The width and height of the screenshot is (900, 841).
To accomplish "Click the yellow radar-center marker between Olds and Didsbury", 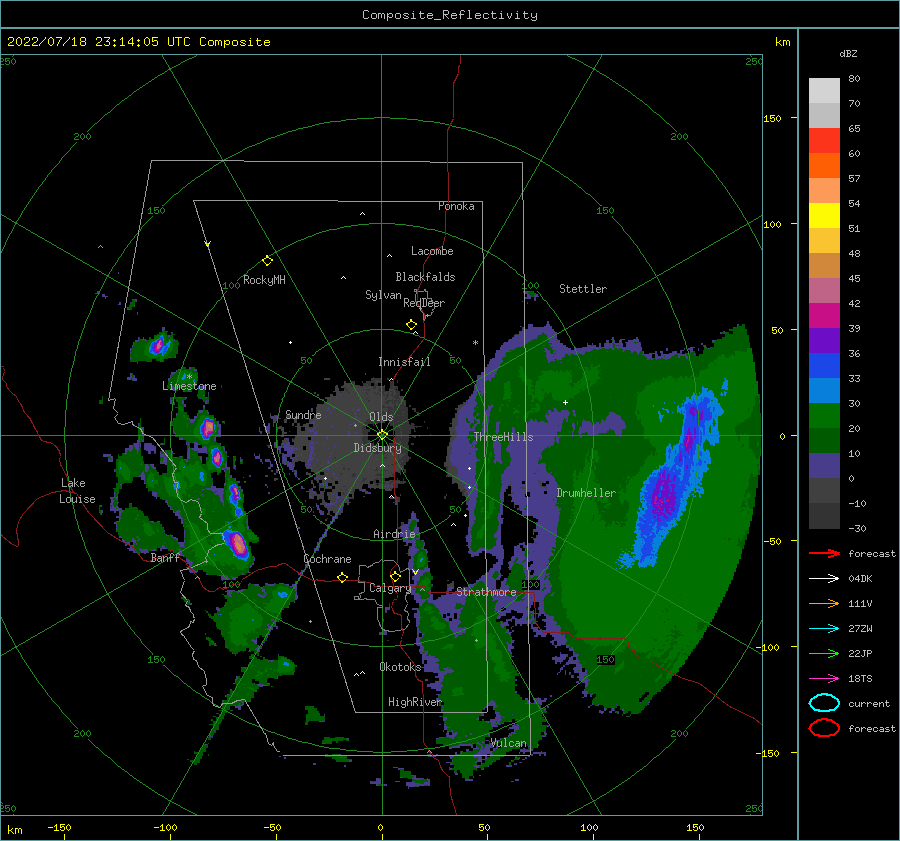I will pos(382,435).
